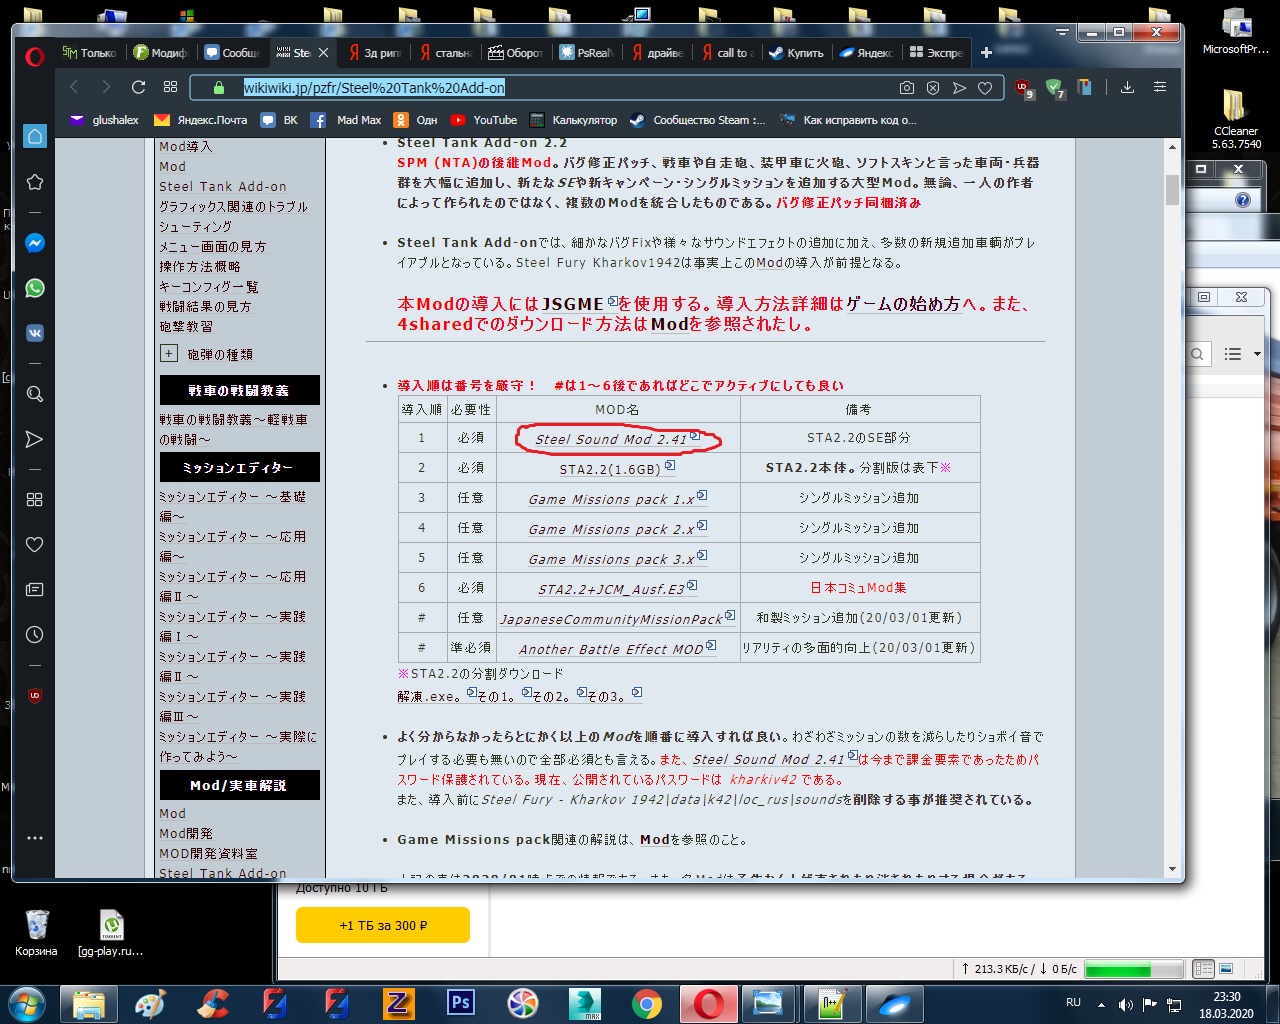View site security padlock info
Image resolution: width=1280 pixels, height=1024 pixels.
pyautogui.click(x=221, y=88)
